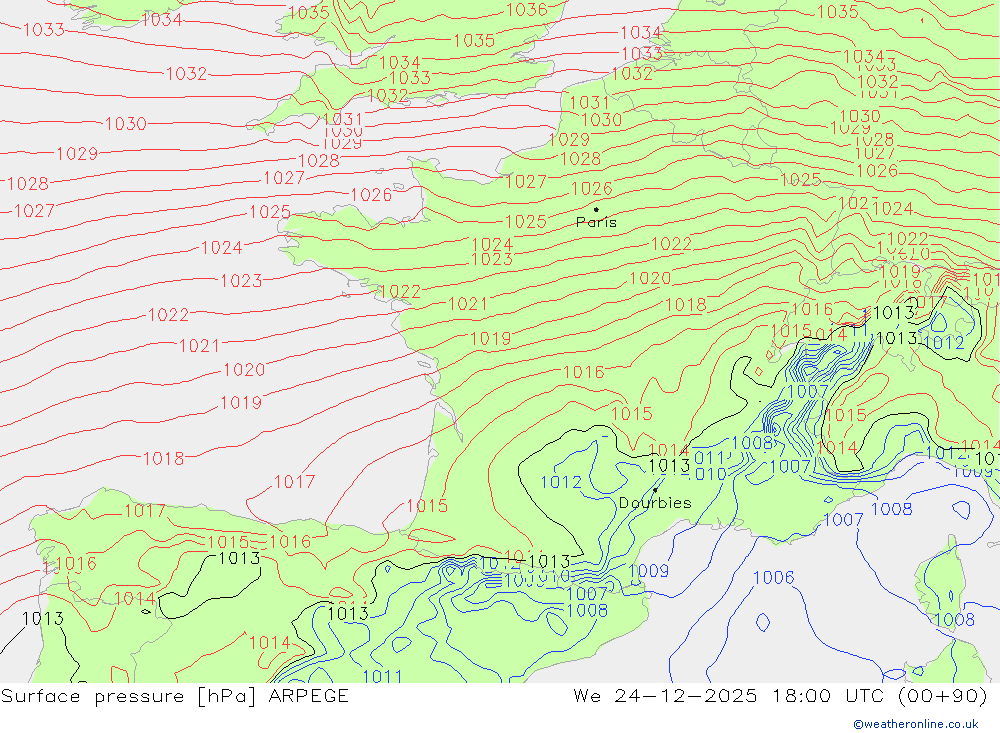Click the Dourbies location label
Image resolution: width=1000 pixels, height=733 pixels.
pyautogui.click(x=655, y=503)
